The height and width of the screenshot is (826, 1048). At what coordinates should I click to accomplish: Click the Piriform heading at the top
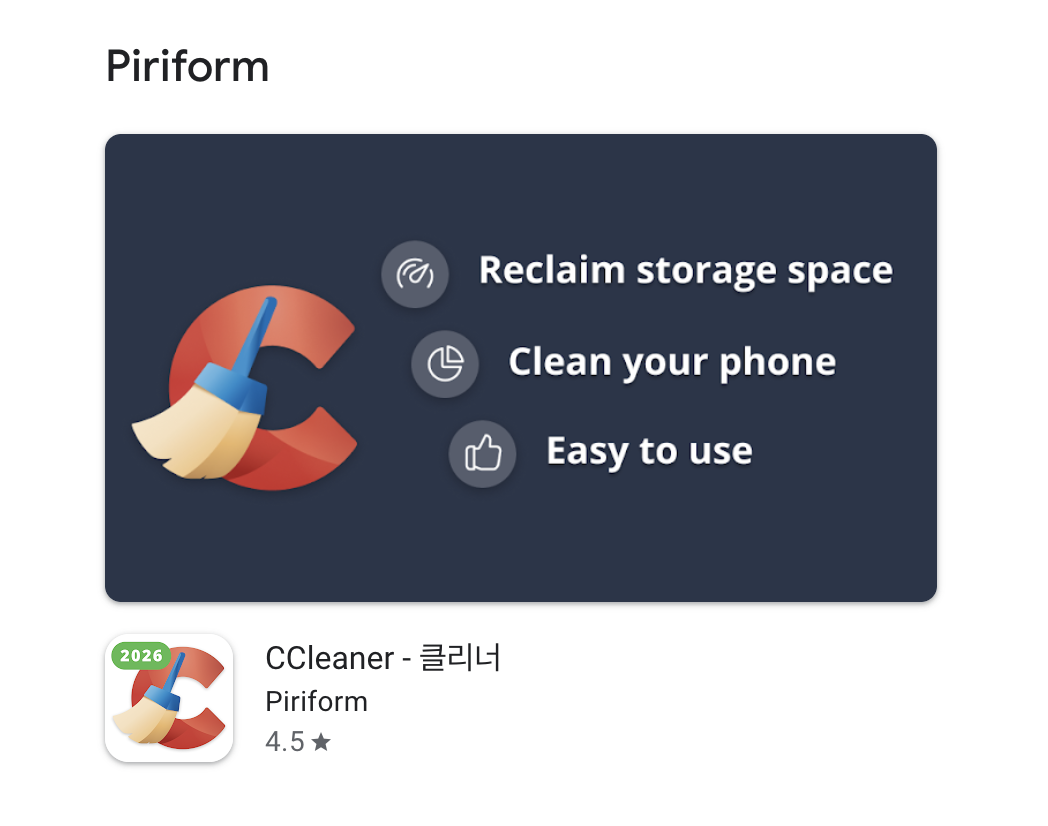187,67
